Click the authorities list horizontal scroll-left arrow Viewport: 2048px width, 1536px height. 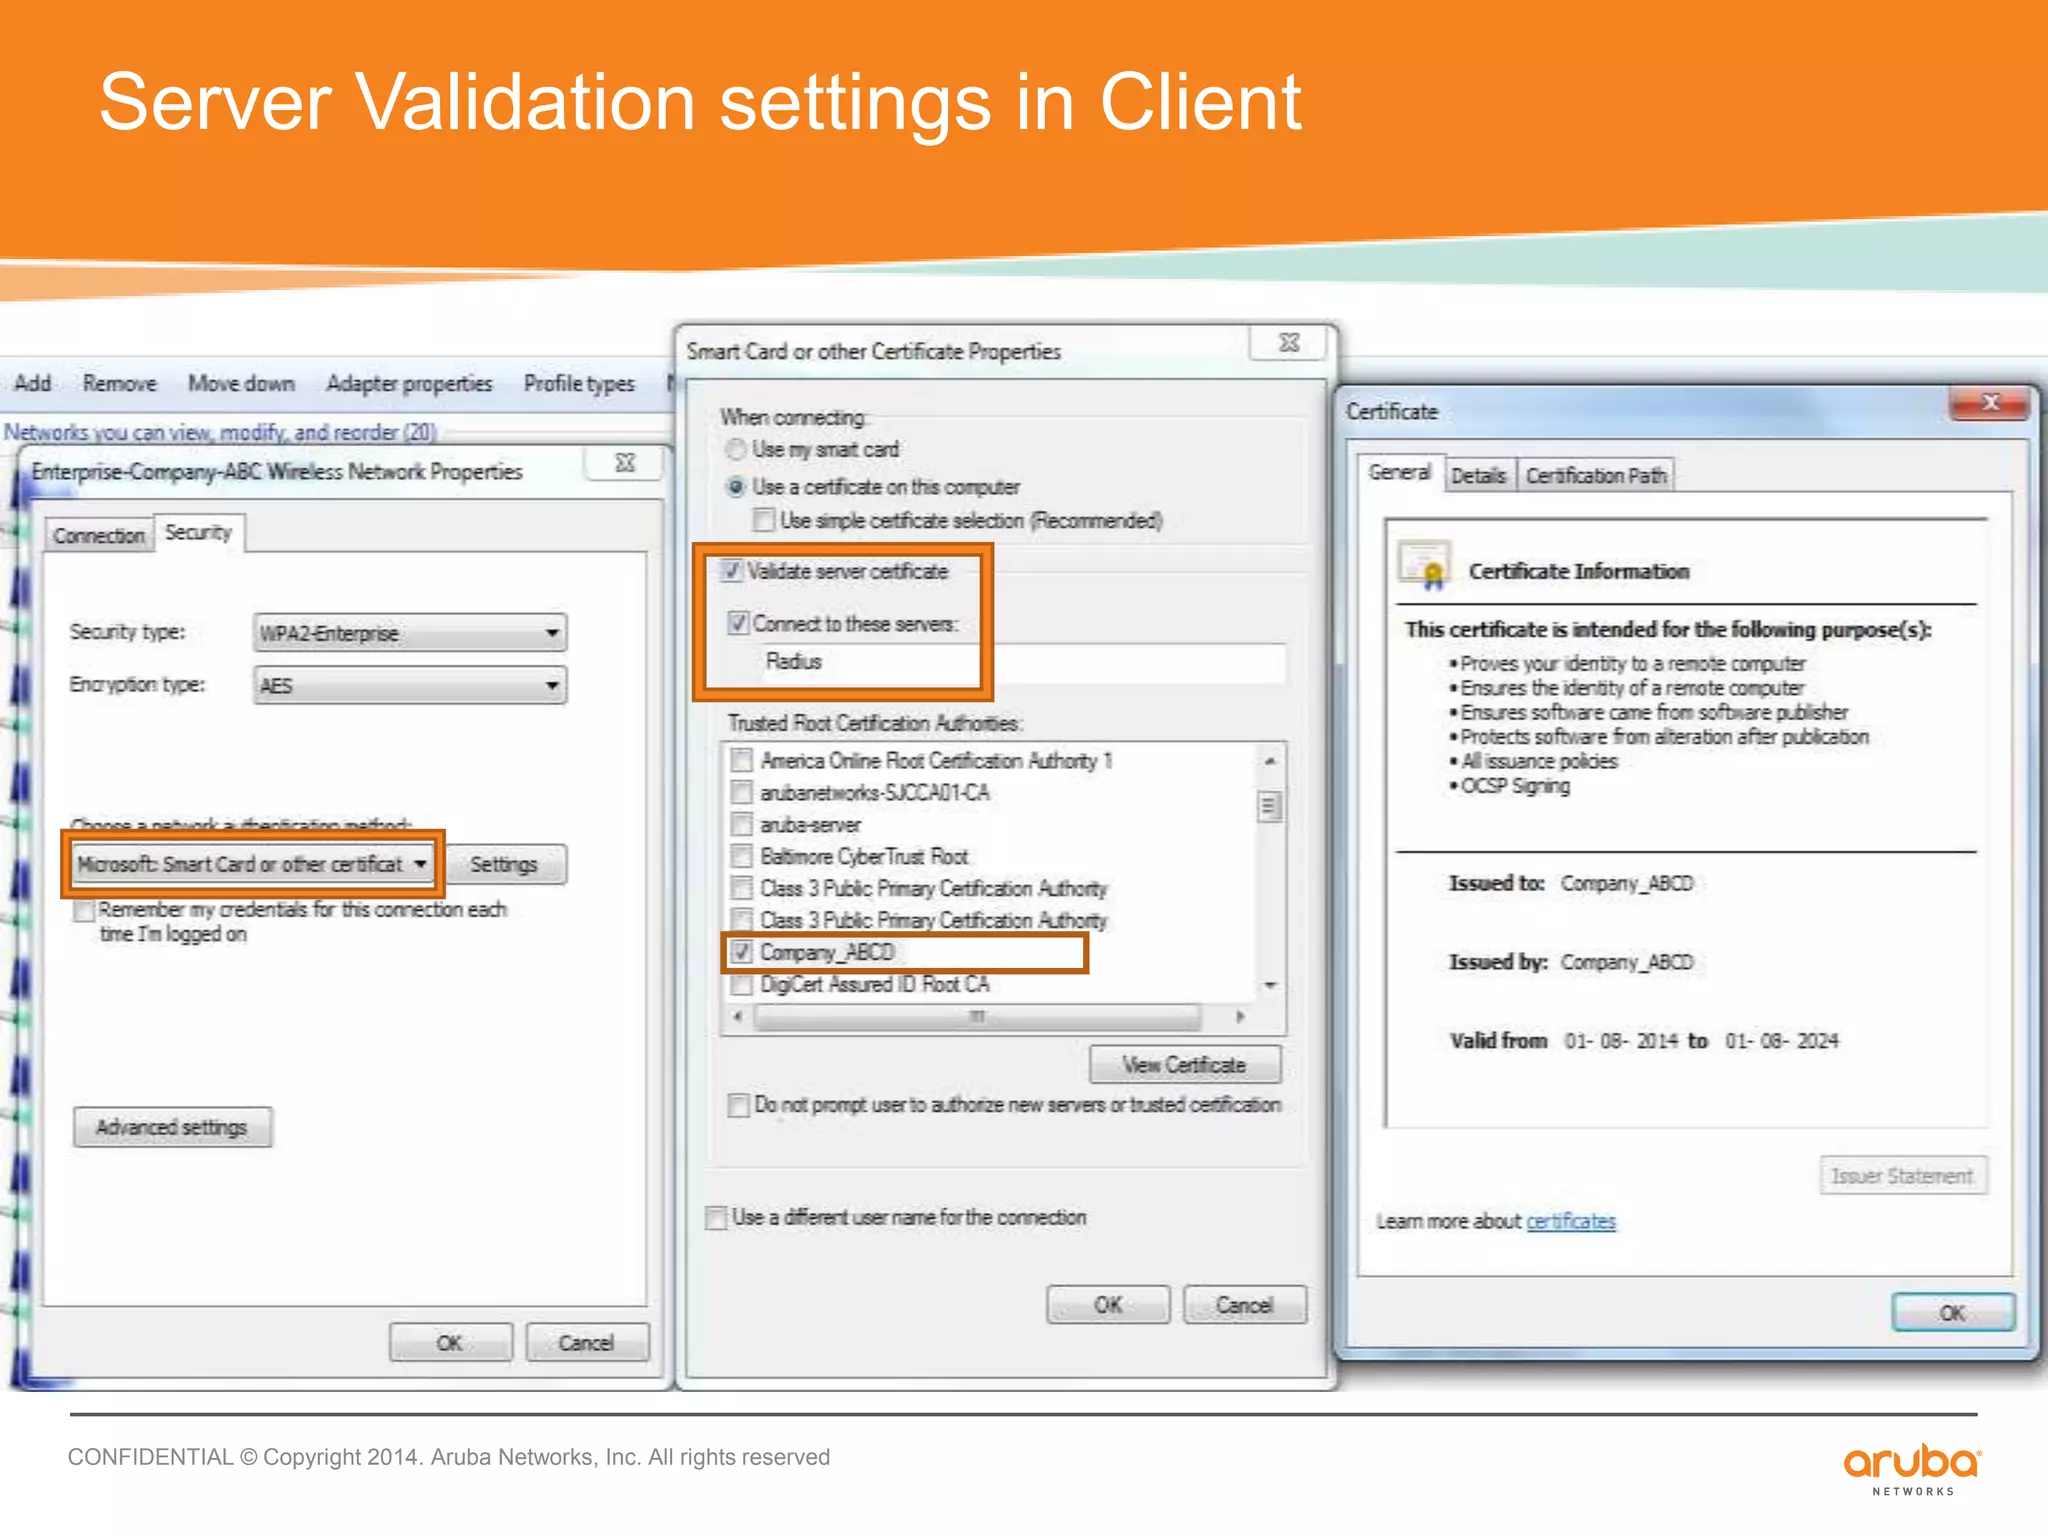(738, 1016)
